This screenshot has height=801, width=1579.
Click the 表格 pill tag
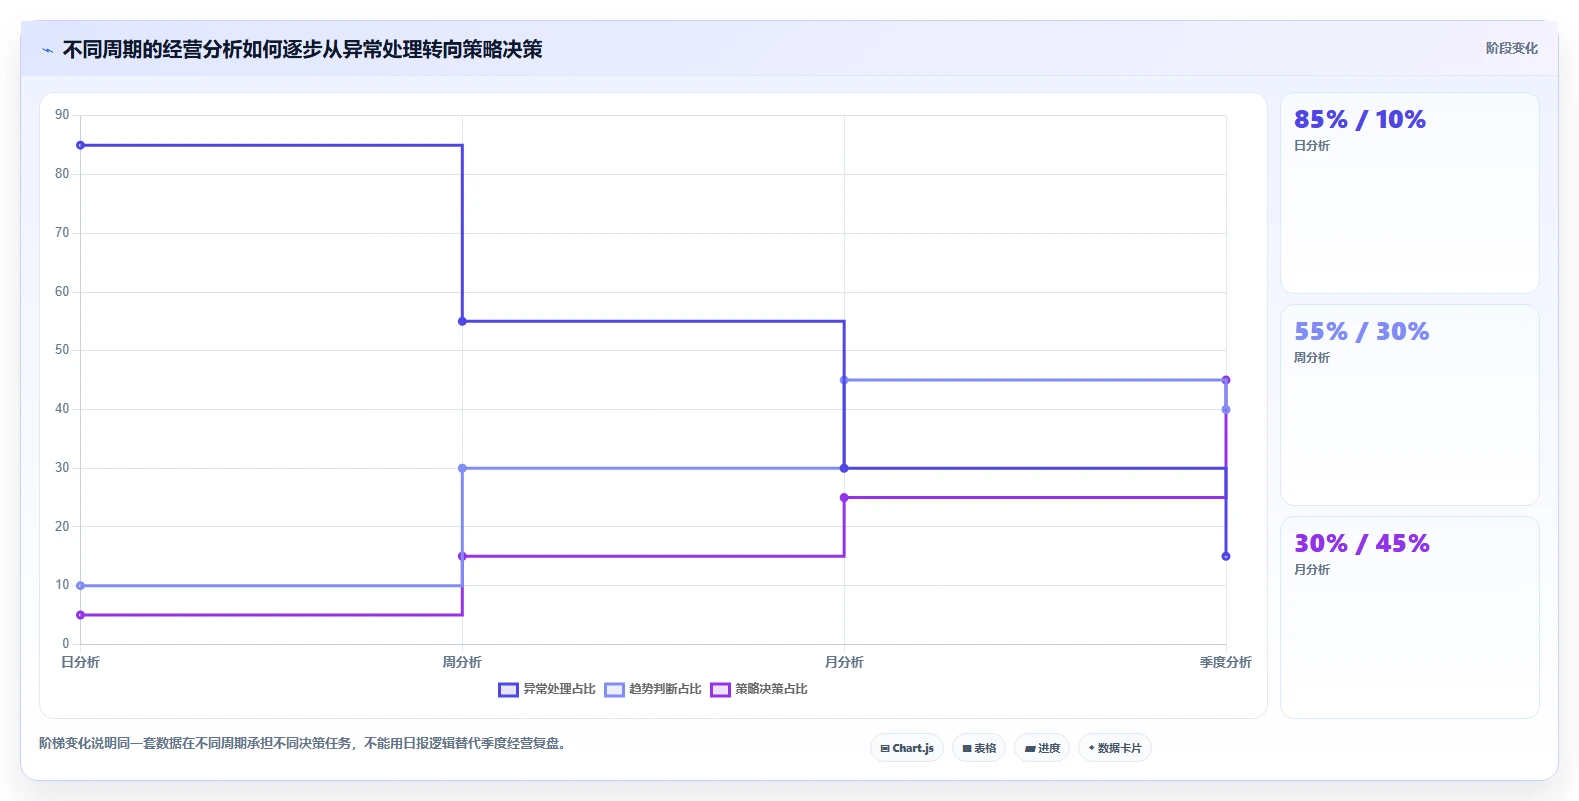point(979,748)
